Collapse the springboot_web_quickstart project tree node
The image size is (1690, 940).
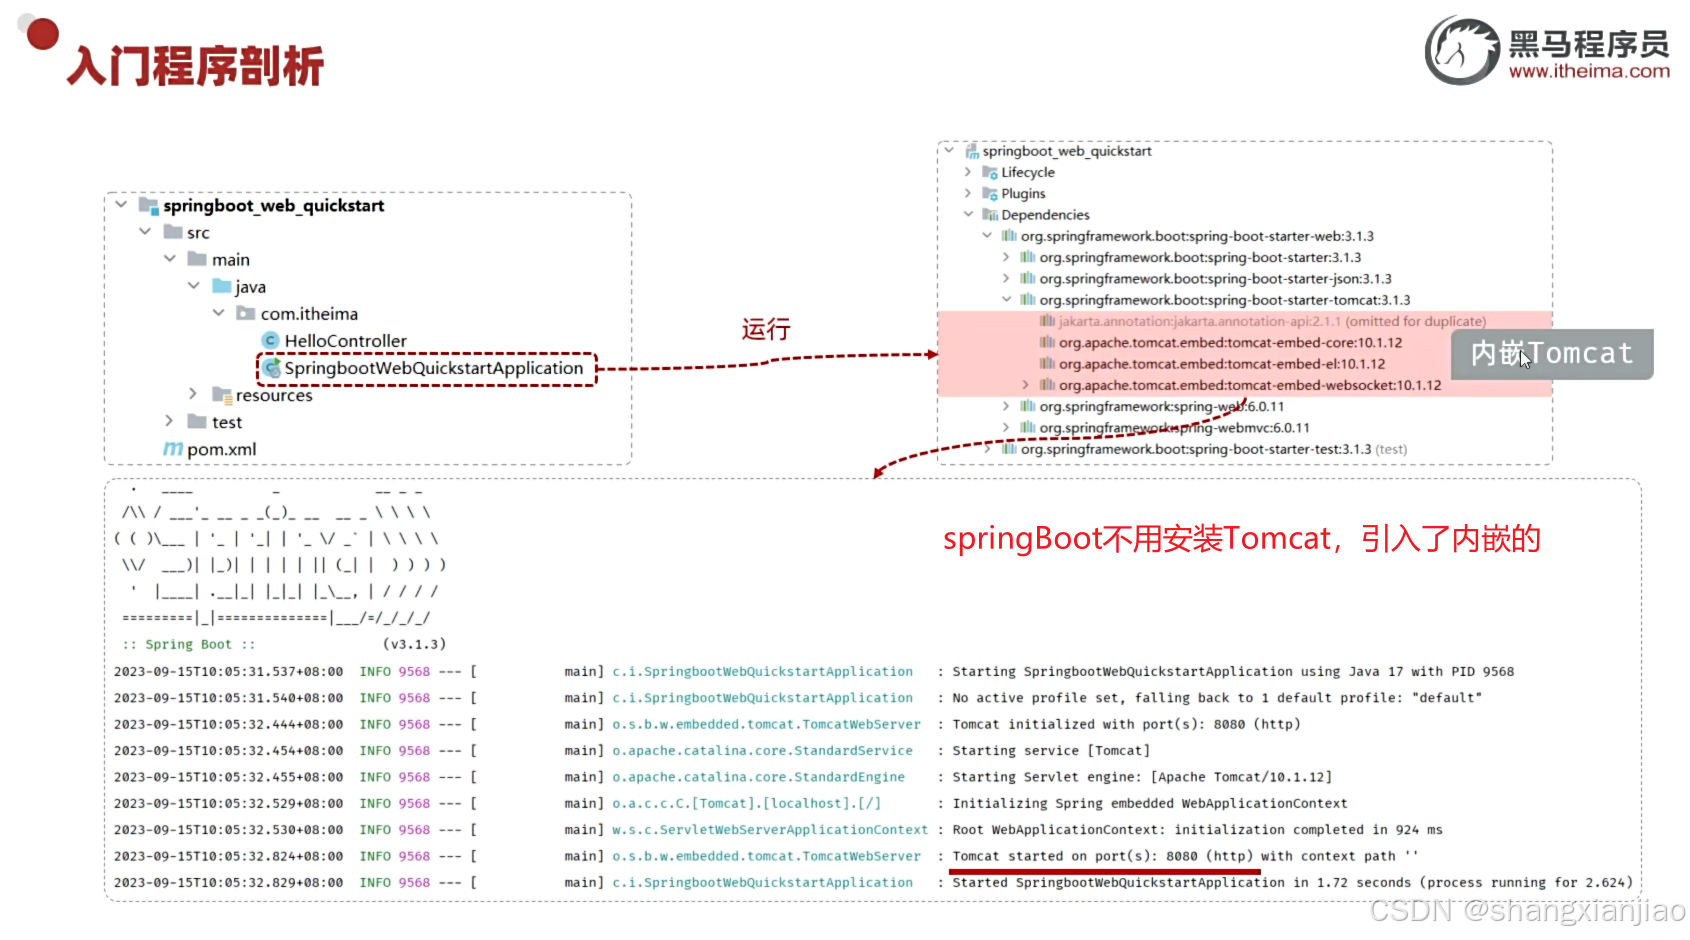tap(121, 205)
